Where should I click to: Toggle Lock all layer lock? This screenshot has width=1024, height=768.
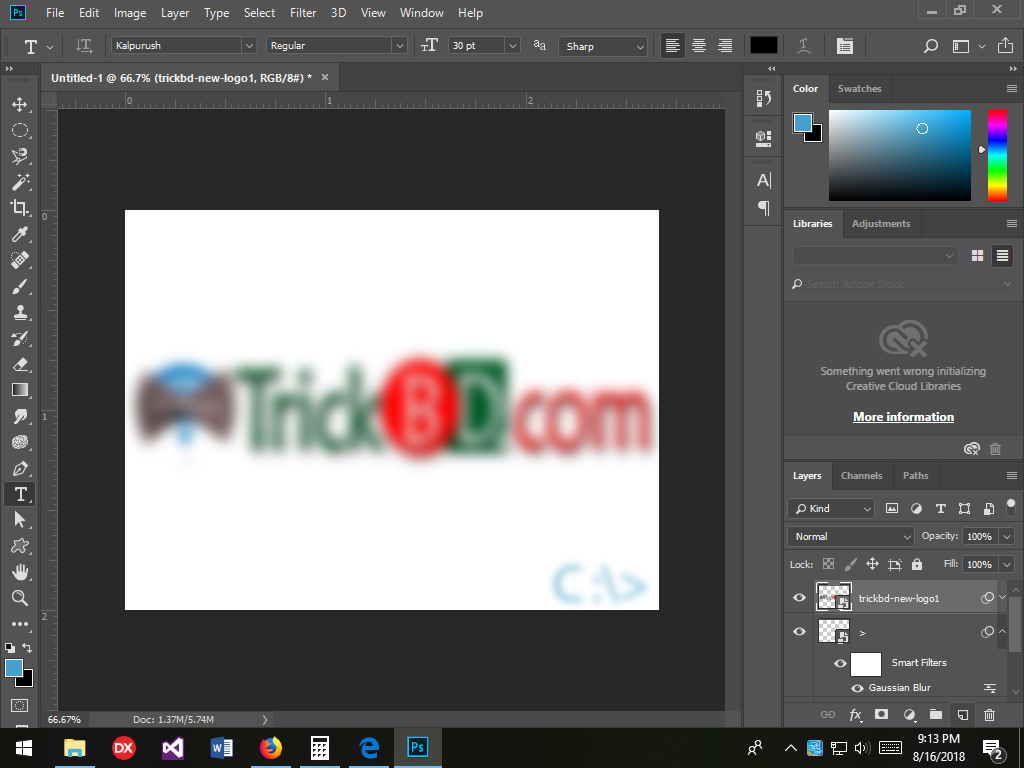point(917,564)
